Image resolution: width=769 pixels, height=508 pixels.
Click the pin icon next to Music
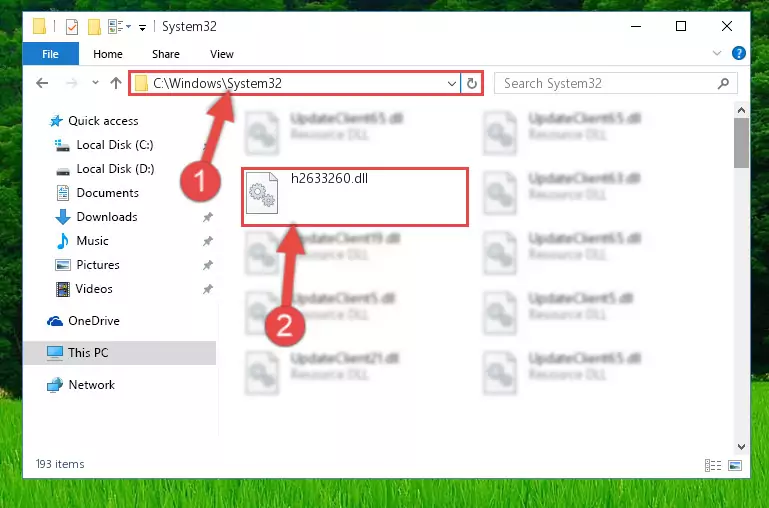[208, 241]
